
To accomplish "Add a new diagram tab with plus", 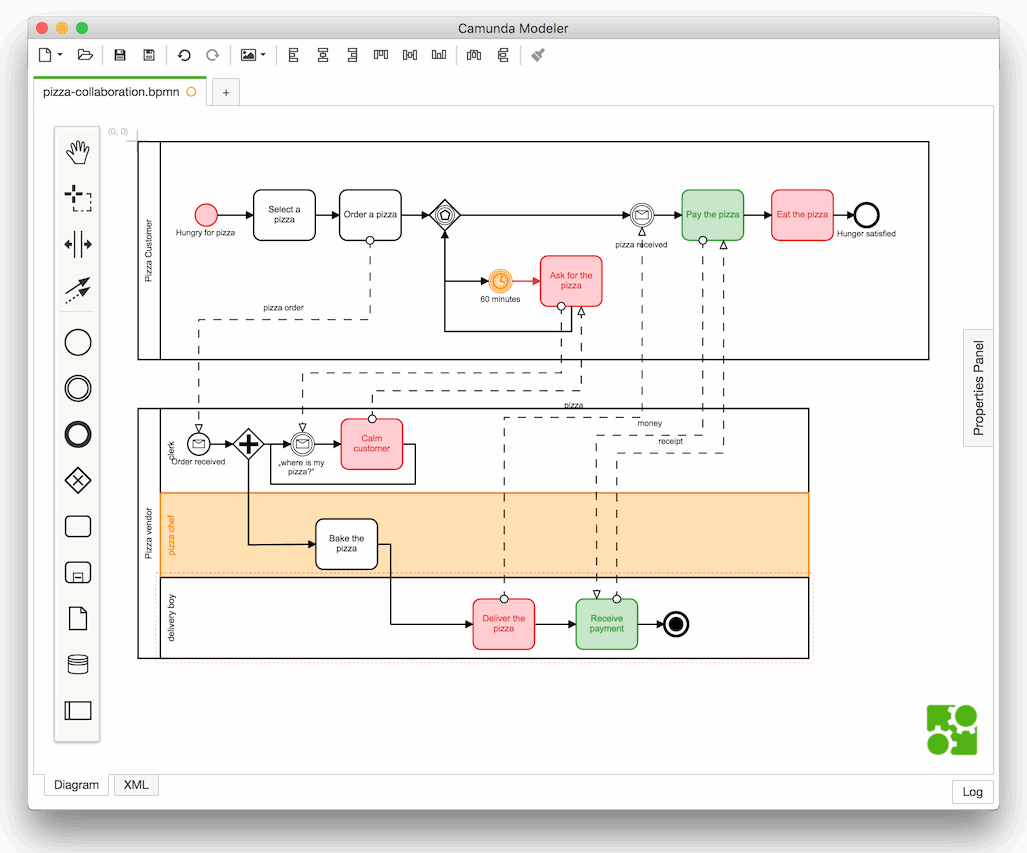I will 226,93.
